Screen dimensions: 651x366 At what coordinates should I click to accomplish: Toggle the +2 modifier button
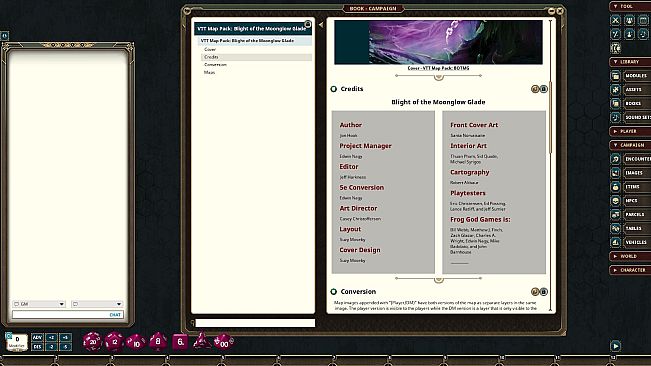[x=51, y=337]
